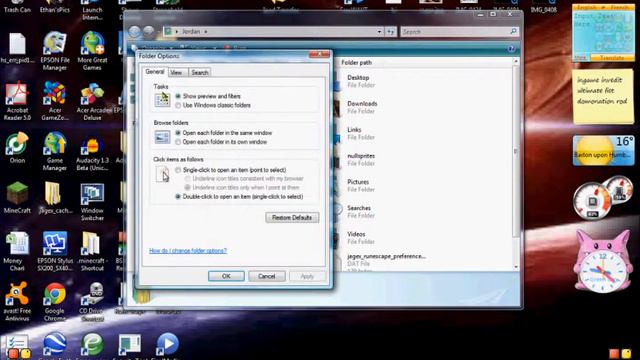The image size is (640, 360).
Task: Click the weather gadget showing 16°
Action: pyautogui.click(x=603, y=150)
